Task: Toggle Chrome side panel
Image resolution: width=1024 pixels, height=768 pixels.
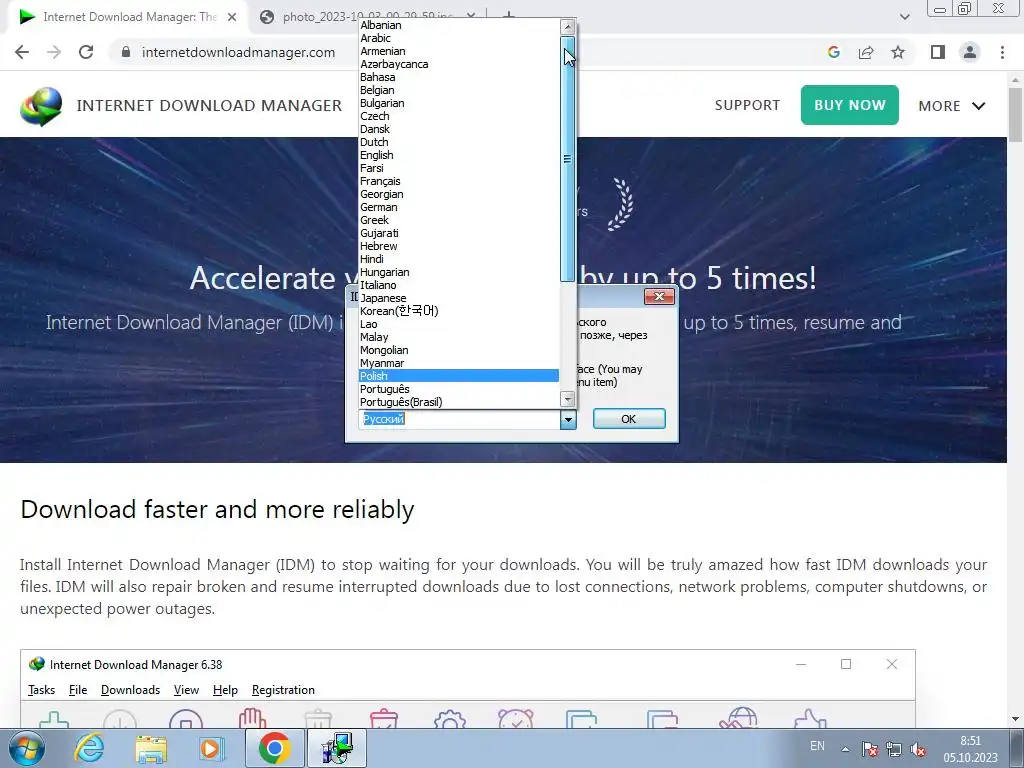Action: click(938, 52)
